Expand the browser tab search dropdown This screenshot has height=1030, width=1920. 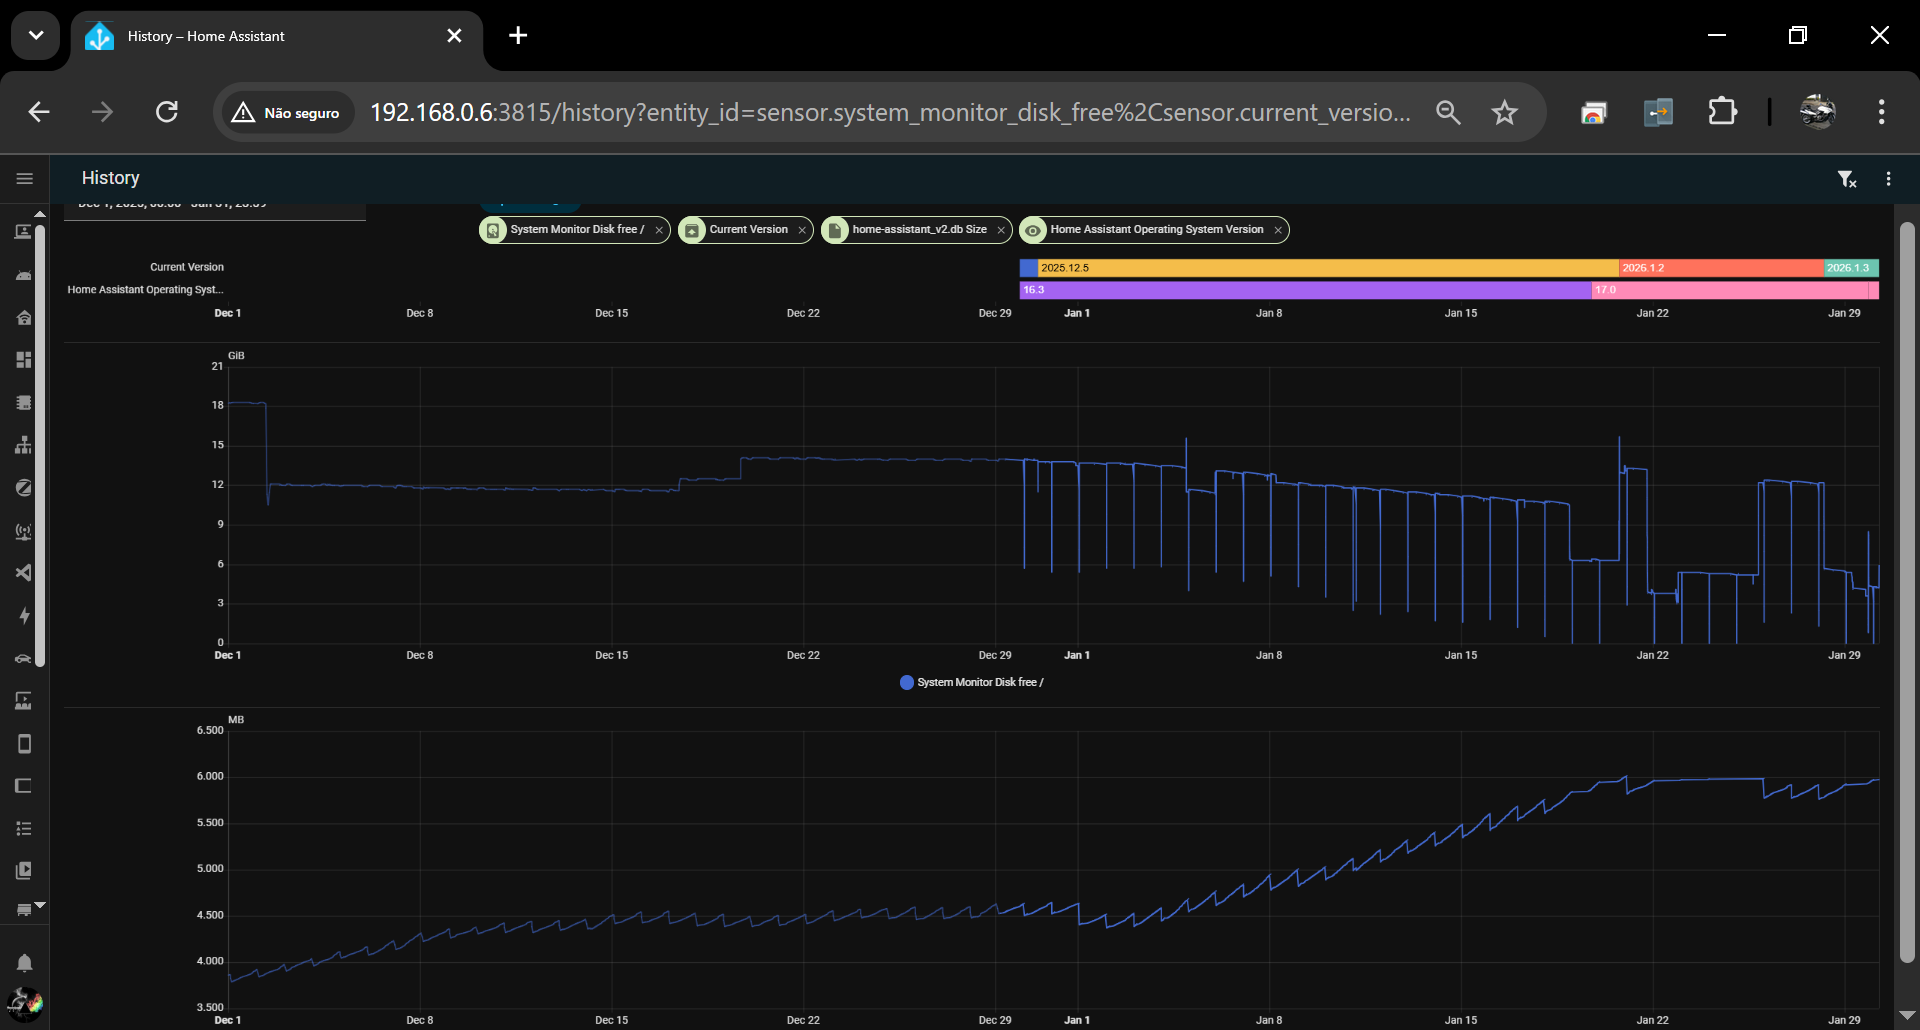[x=36, y=36]
